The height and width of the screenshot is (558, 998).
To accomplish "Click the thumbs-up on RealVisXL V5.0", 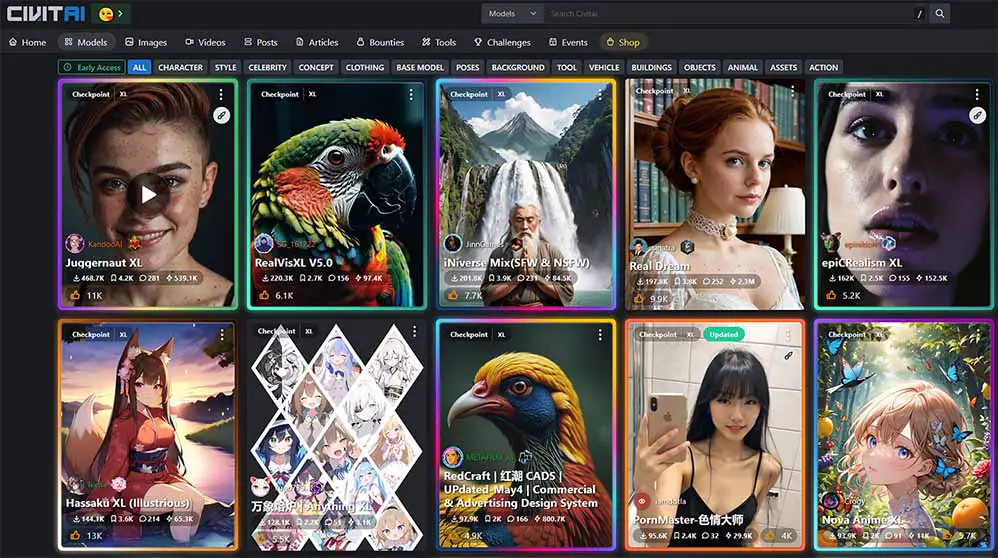I will point(264,295).
